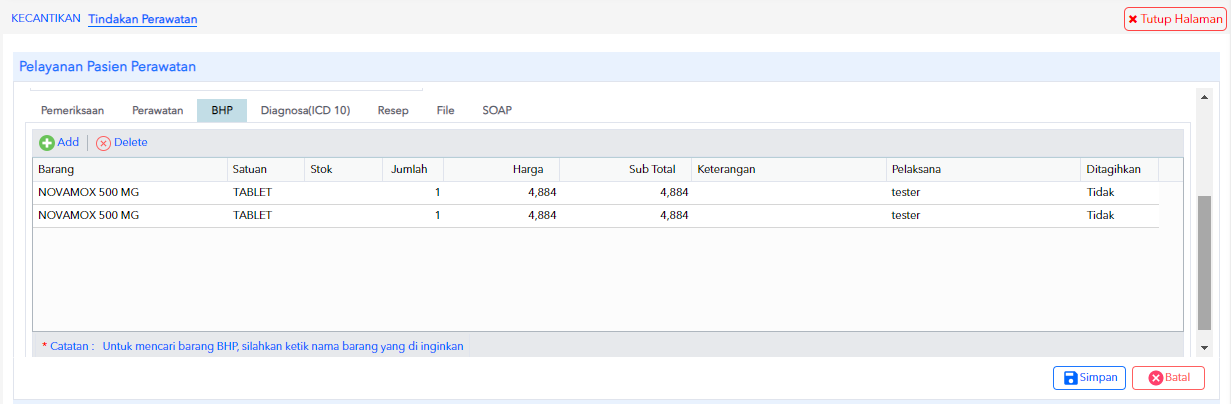
Task: Click the KECANTIKAN breadcrumb link
Action: 45,19
